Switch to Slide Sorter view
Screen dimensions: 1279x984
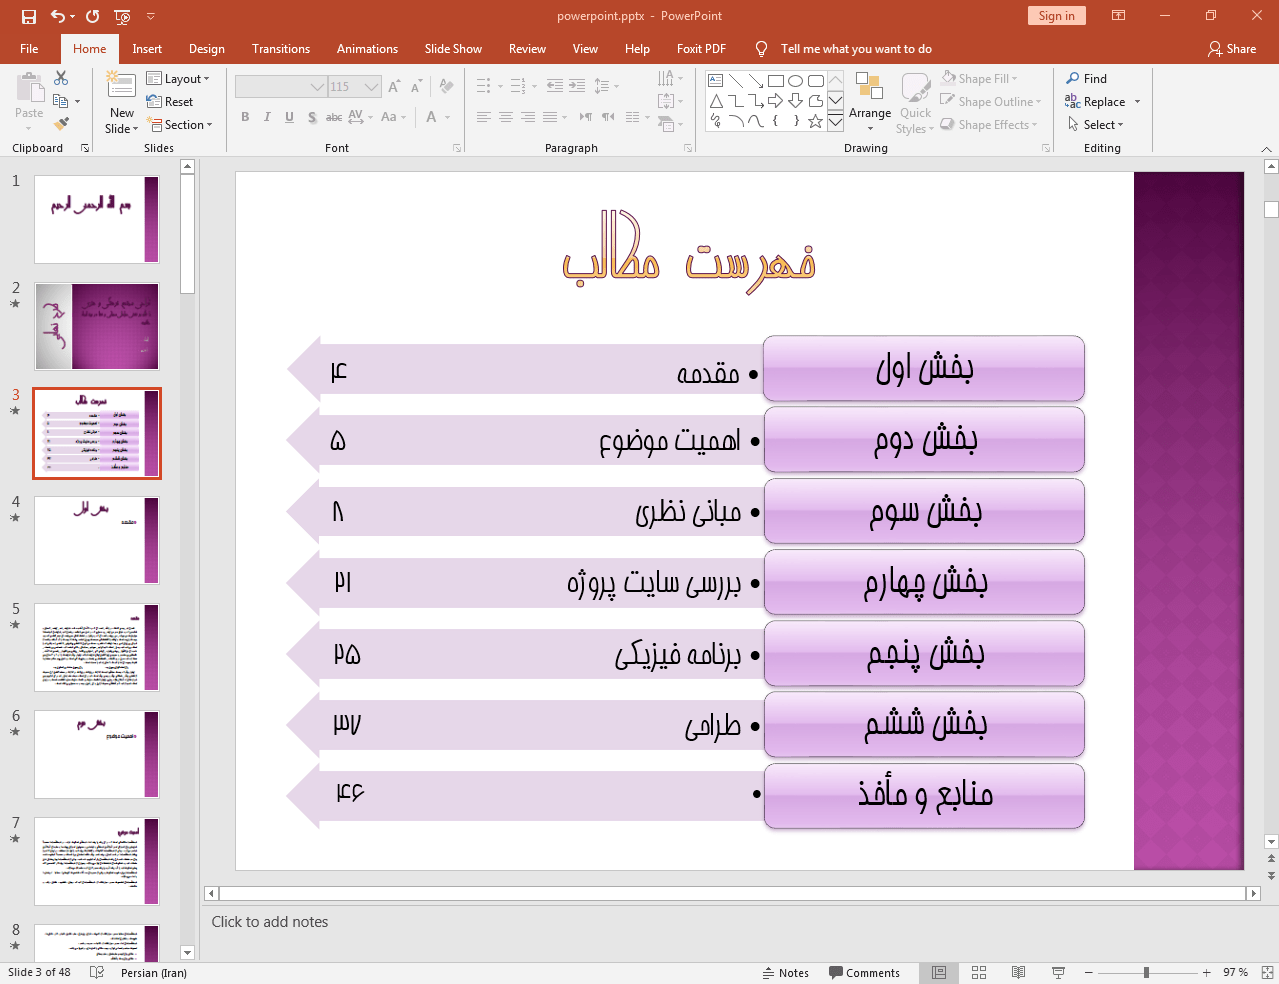click(x=979, y=972)
